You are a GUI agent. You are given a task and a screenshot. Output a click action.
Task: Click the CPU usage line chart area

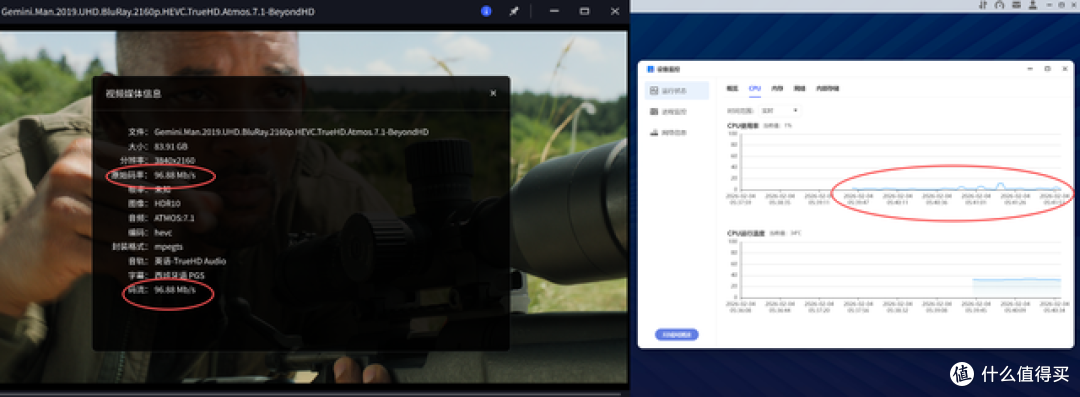tap(900, 162)
